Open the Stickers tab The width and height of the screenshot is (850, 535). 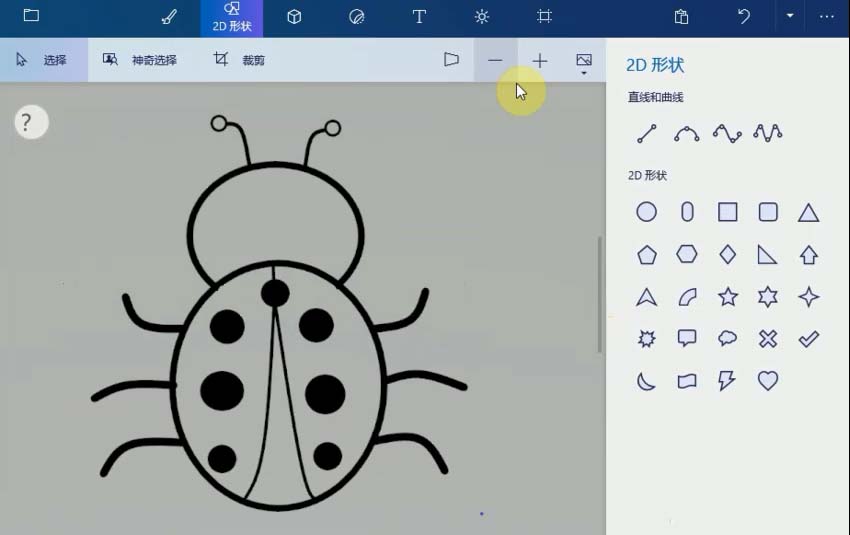tap(356, 17)
